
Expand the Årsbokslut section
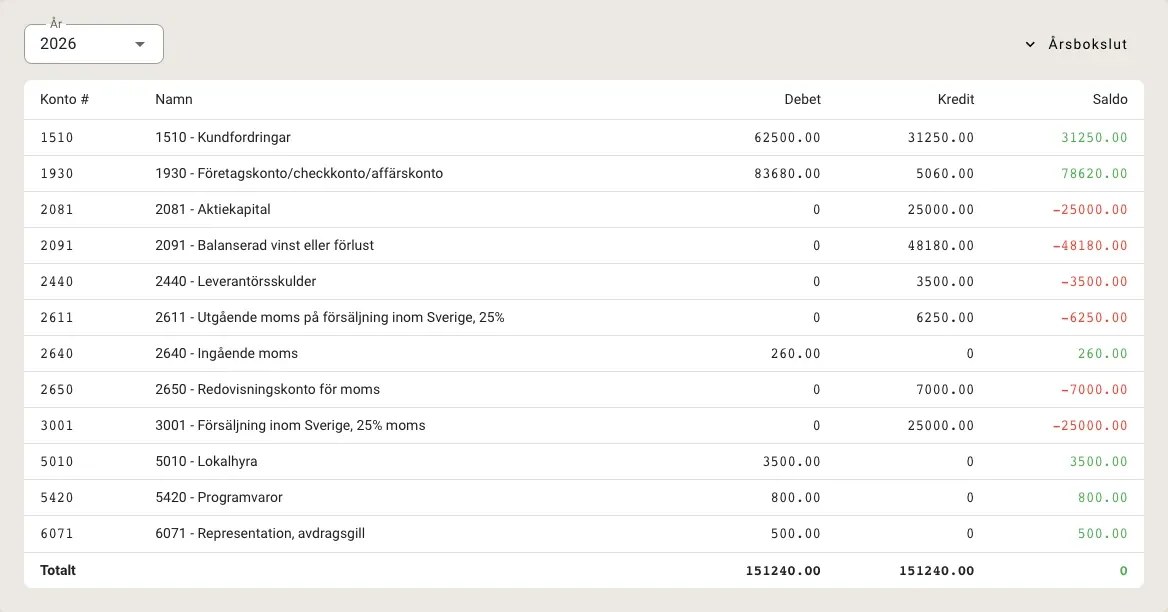tap(1076, 44)
